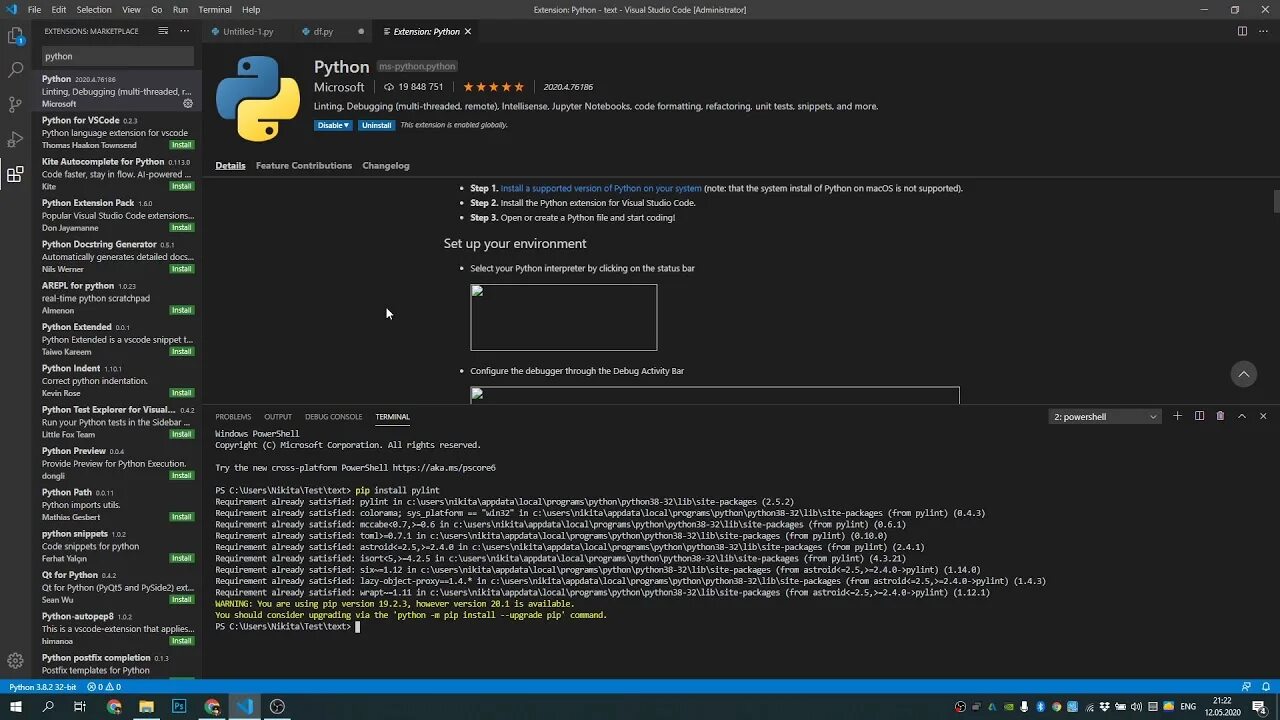Close the terminal panel
This screenshot has height=720, width=1280.
1263,416
